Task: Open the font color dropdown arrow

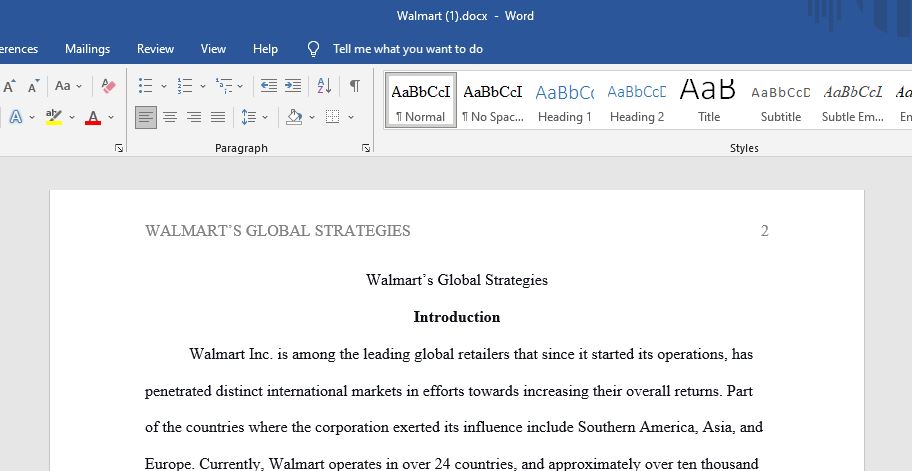Action: click(111, 117)
